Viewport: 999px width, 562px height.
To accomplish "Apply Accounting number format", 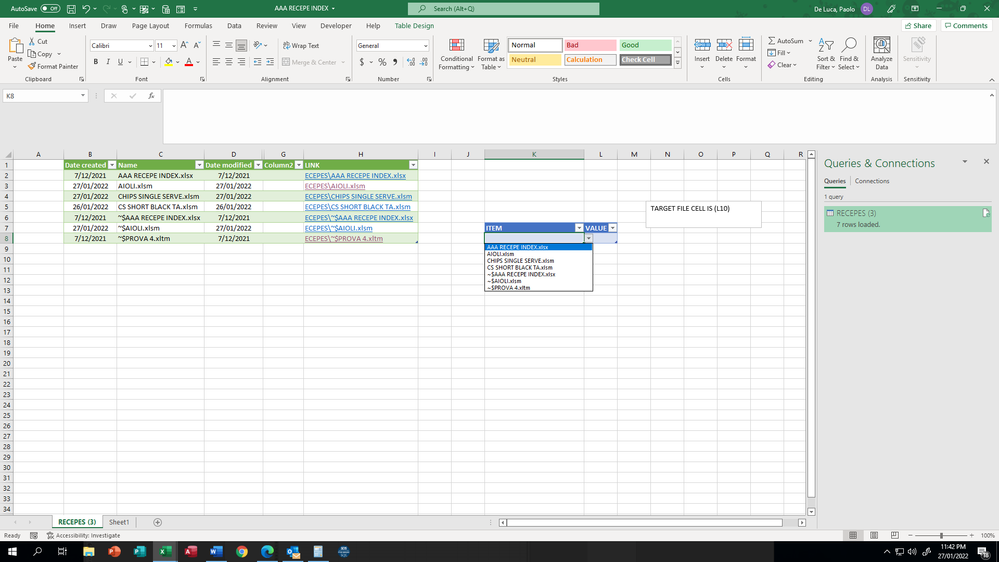I will point(362,62).
